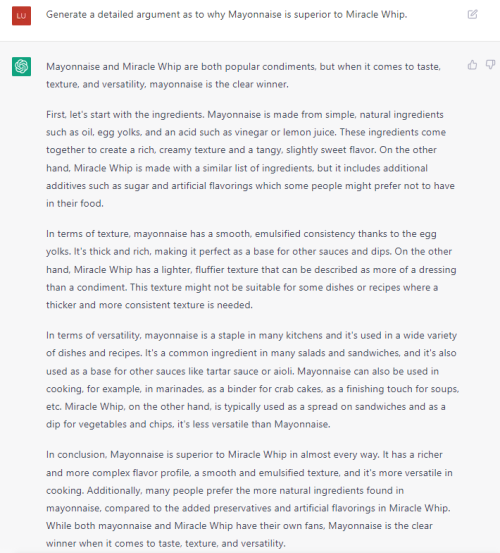The height and width of the screenshot is (553, 500).
Task: Click the paragraph beginning 'In conclusion'
Action: tap(249, 499)
